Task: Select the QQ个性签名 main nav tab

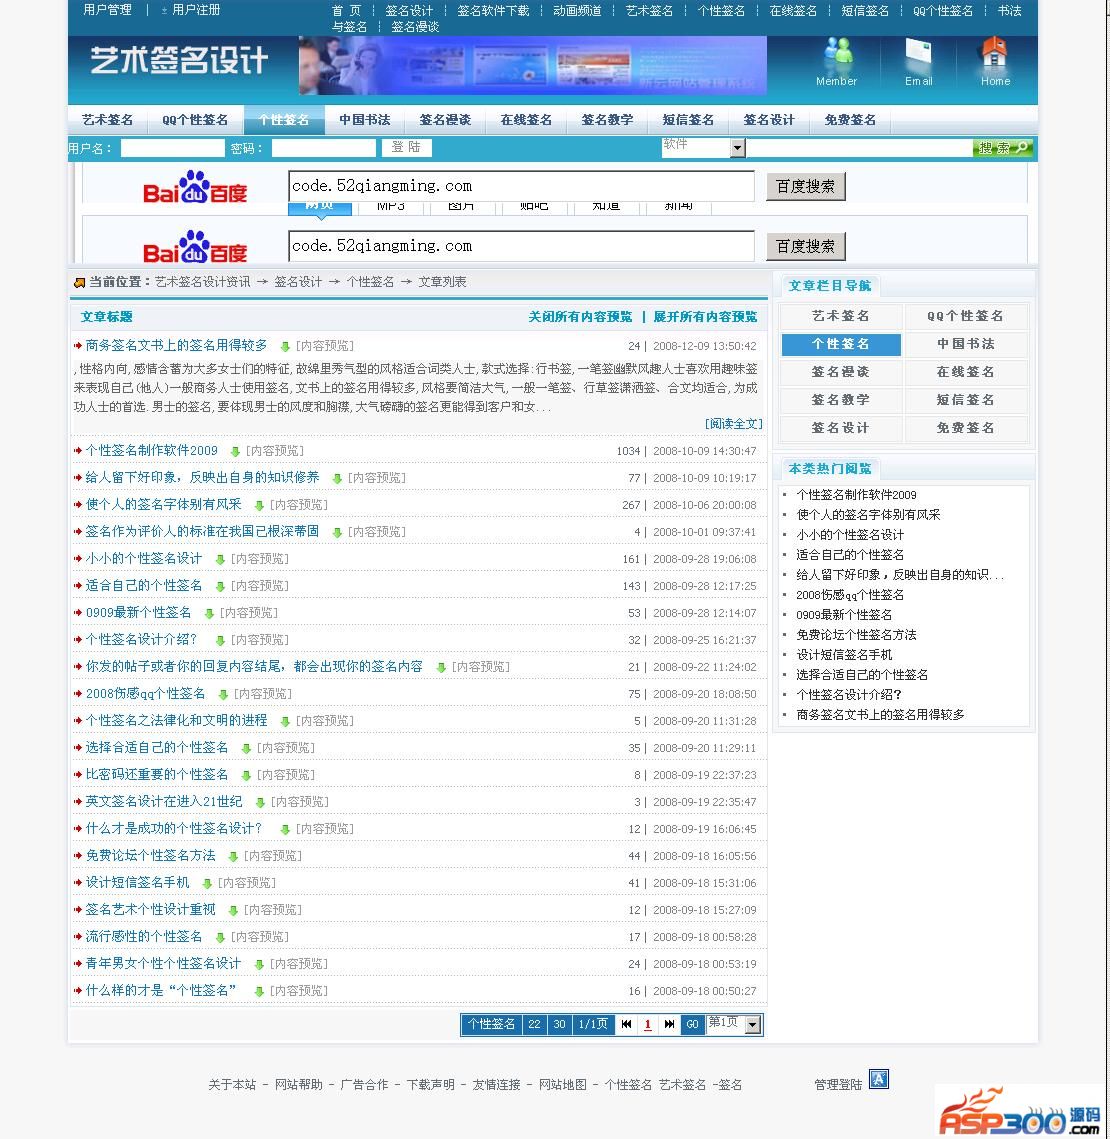Action: click(x=195, y=120)
